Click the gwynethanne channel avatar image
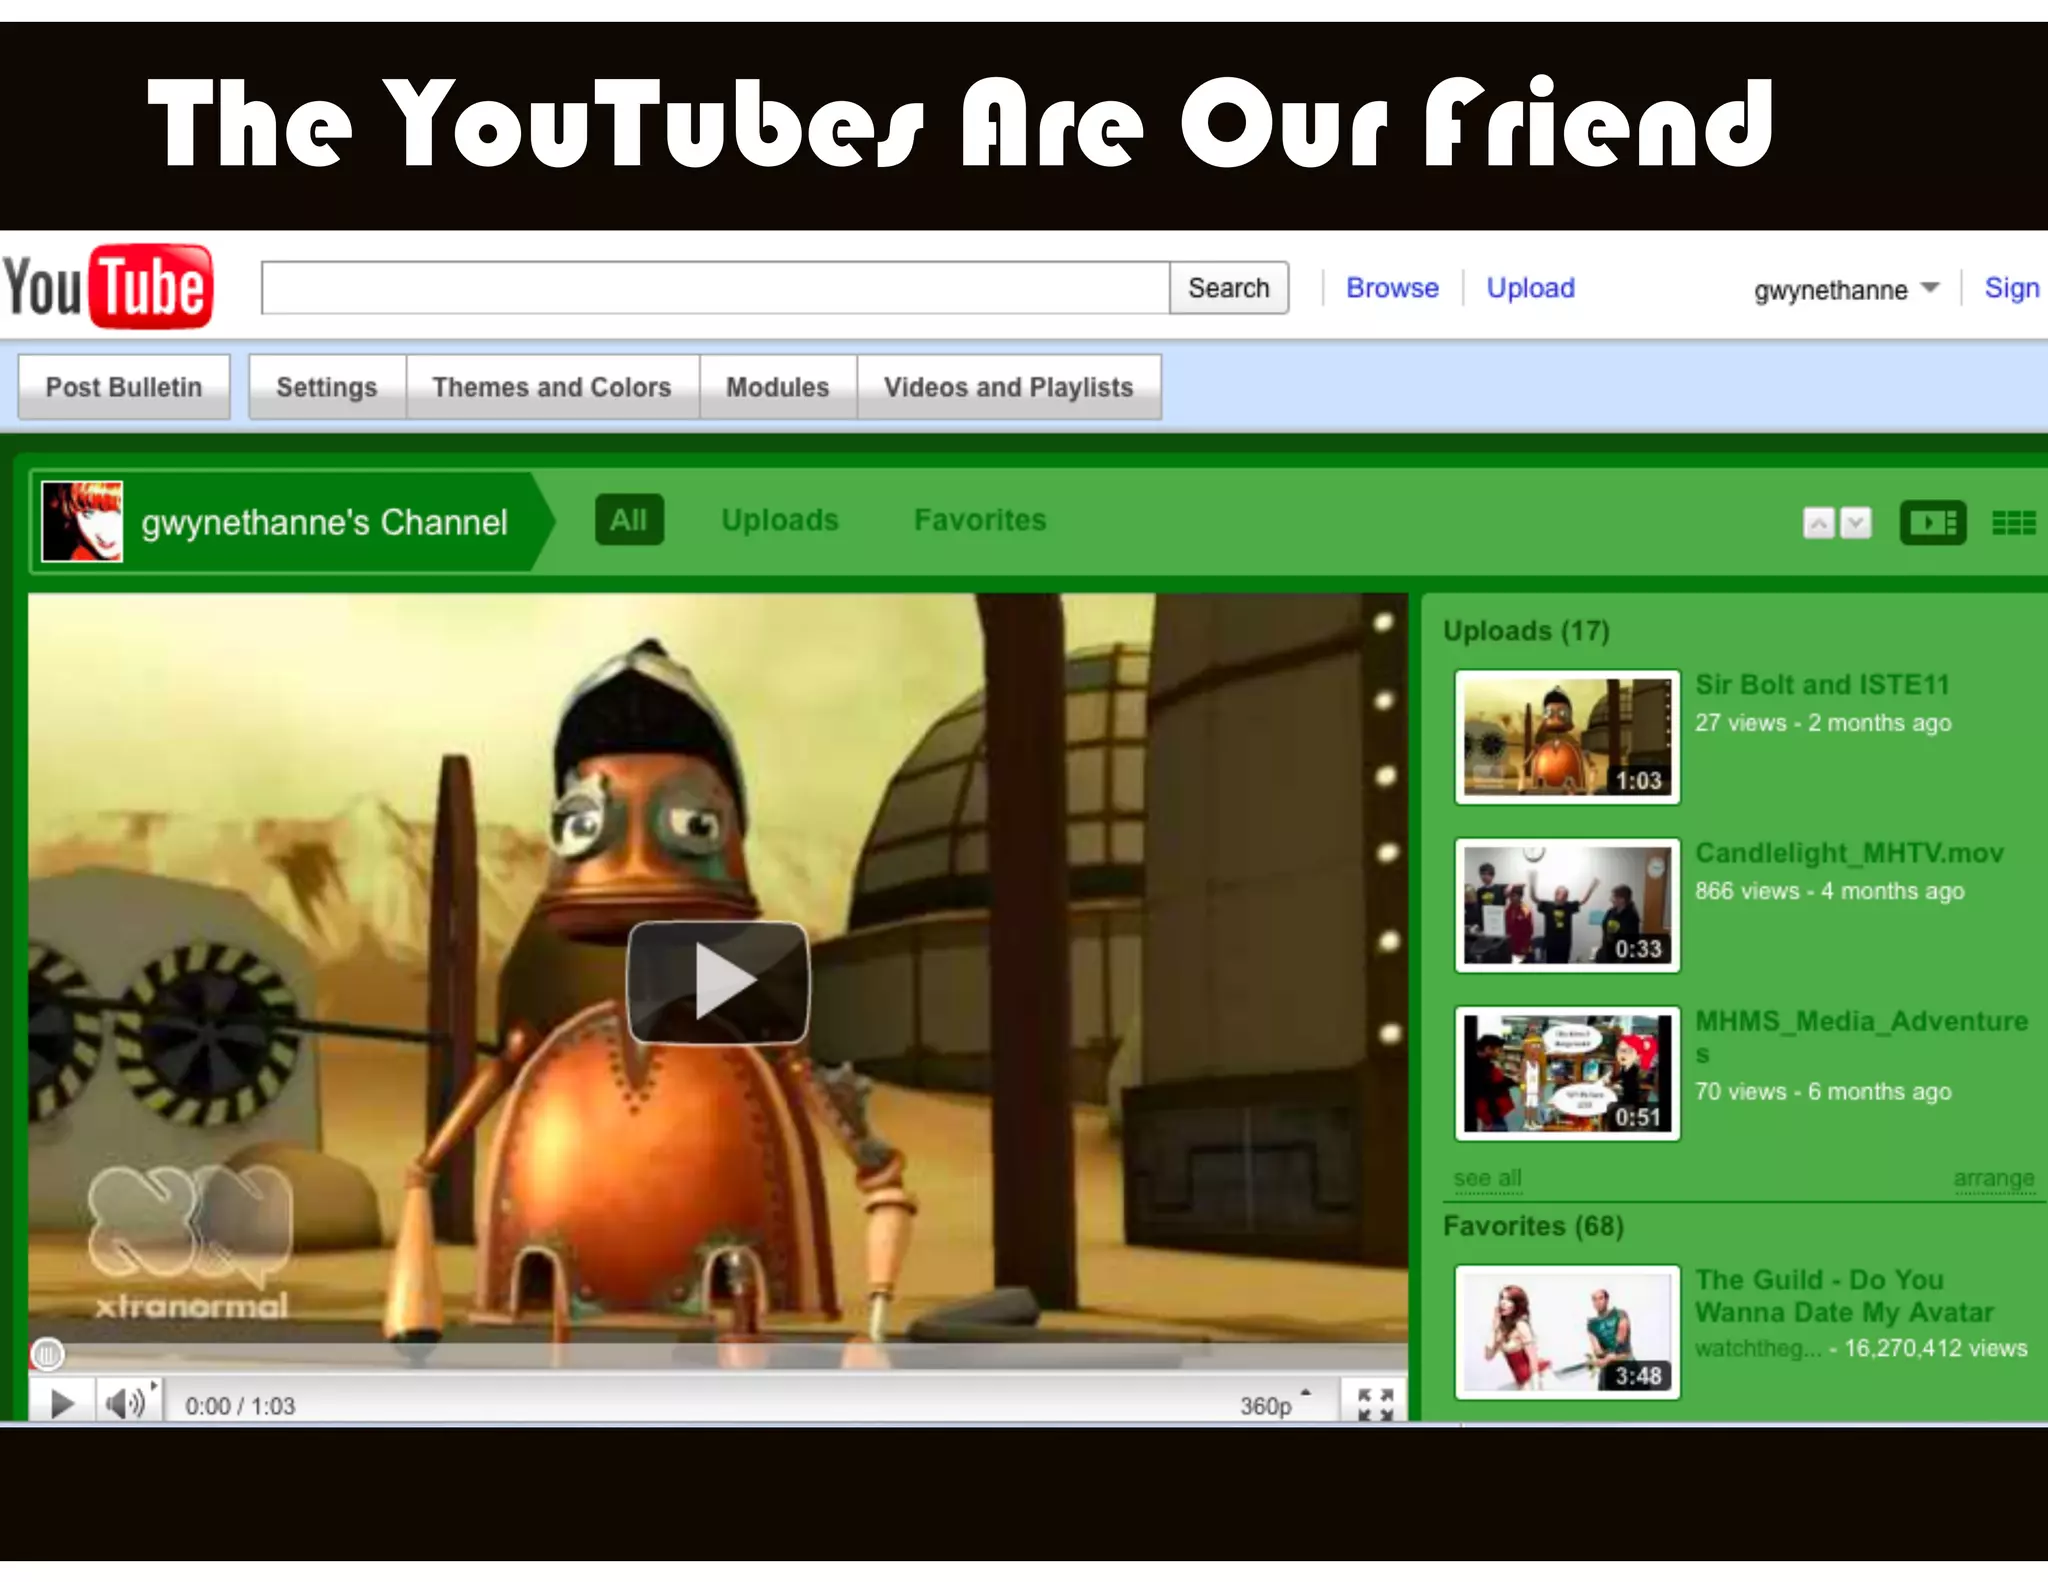The height and width of the screenshot is (1582, 2048). [x=82, y=521]
